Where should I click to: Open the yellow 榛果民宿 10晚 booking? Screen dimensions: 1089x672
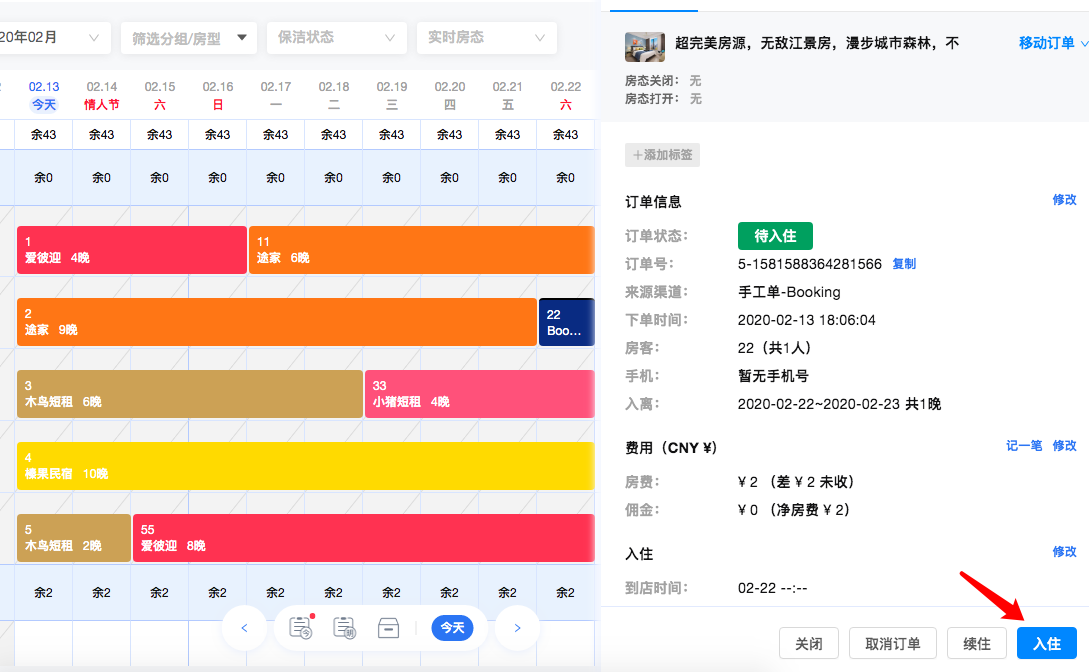click(306, 466)
